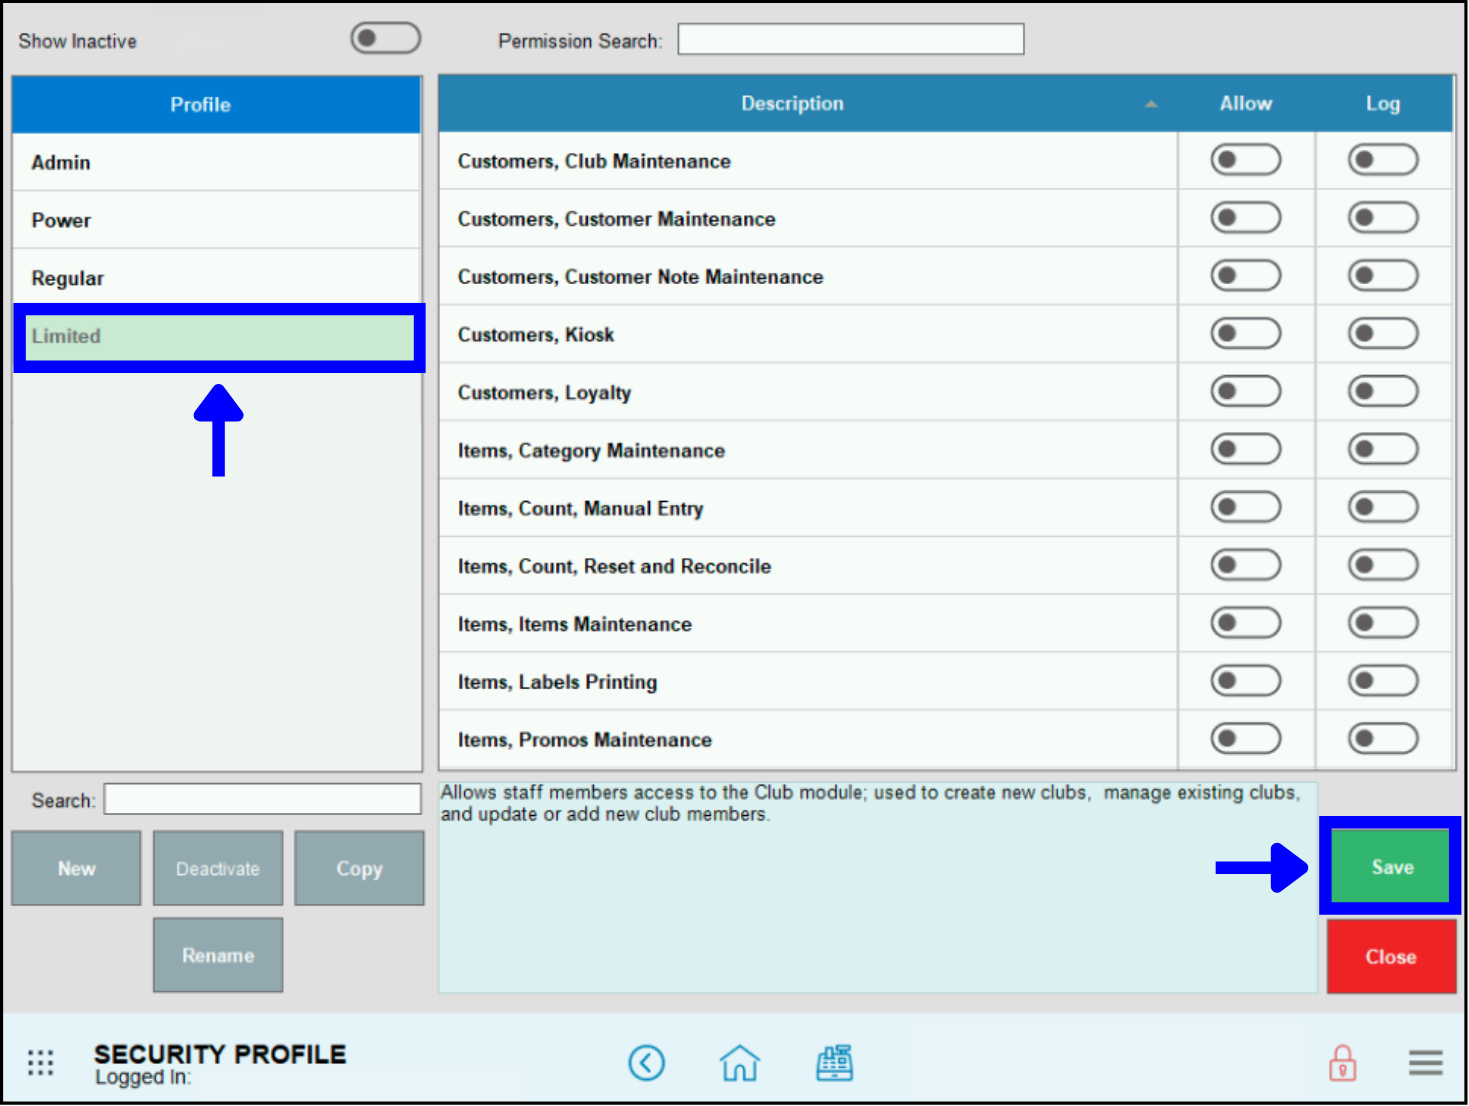Screen dimensions: 1469x1106
Task: Create a profile with the New button
Action: pyautogui.click(x=76, y=868)
